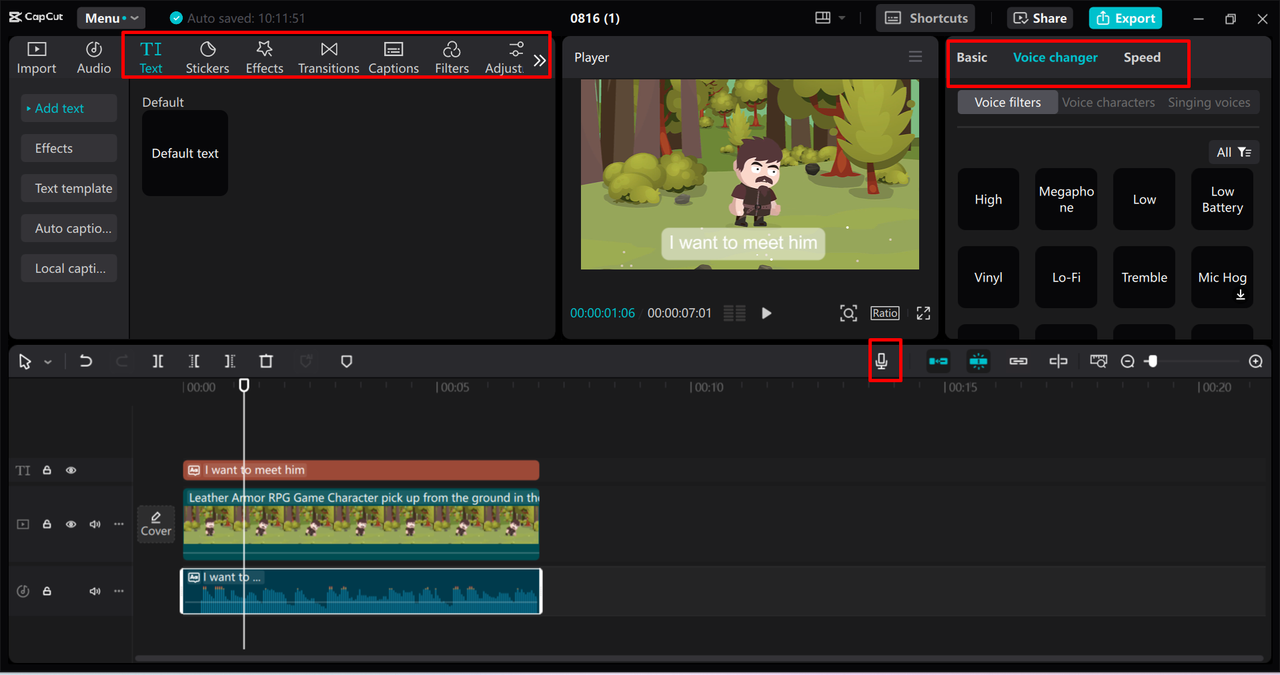Image resolution: width=1280 pixels, height=675 pixels.
Task: Open the Effects tab in top toolbar
Action: coord(265,58)
